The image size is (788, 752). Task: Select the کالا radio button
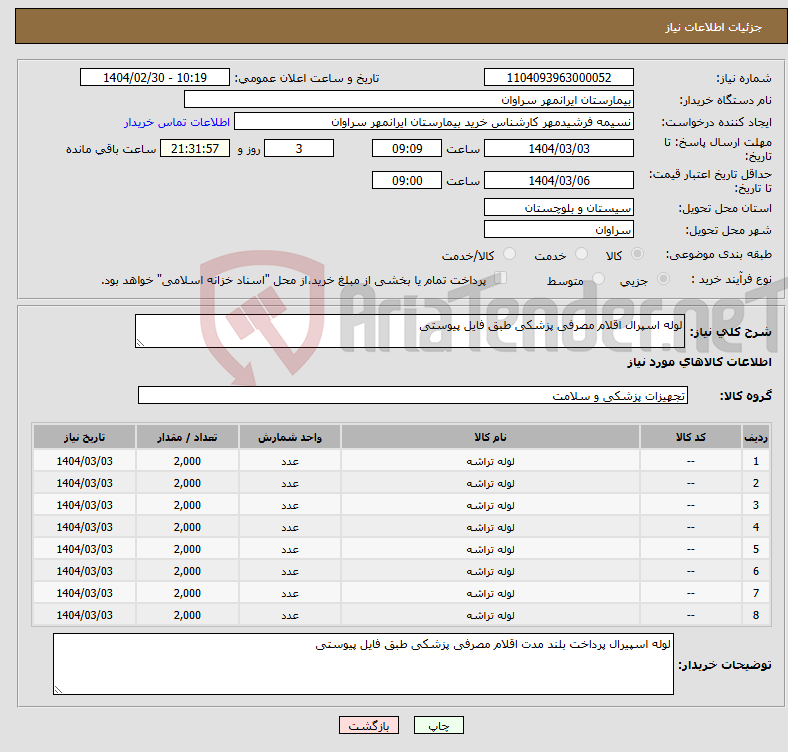(x=637, y=254)
